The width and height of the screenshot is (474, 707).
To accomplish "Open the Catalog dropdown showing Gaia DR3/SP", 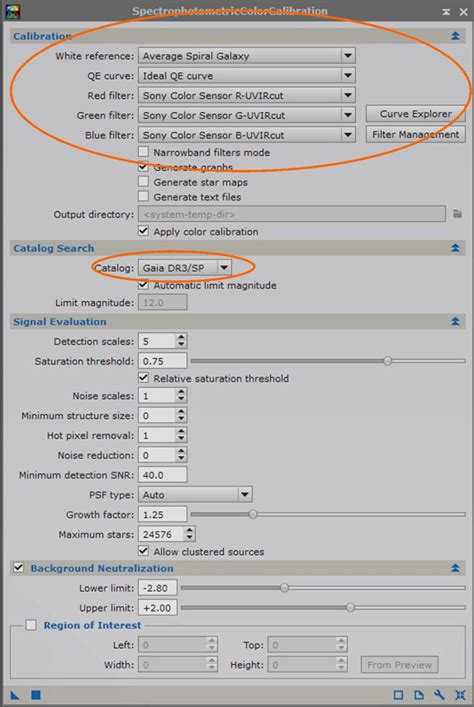I will coord(185,268).
